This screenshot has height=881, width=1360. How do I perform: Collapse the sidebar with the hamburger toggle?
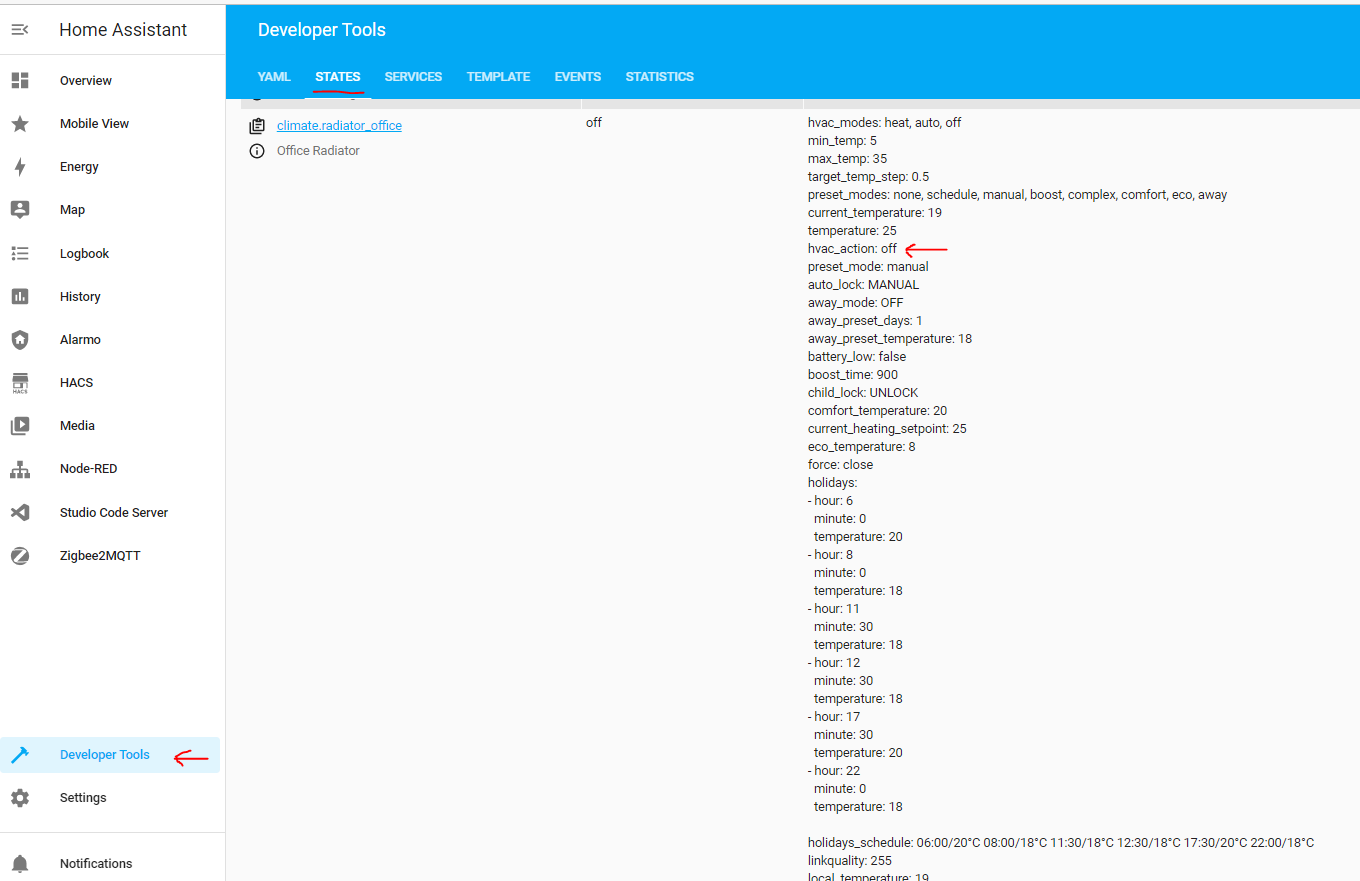point(21,29)
